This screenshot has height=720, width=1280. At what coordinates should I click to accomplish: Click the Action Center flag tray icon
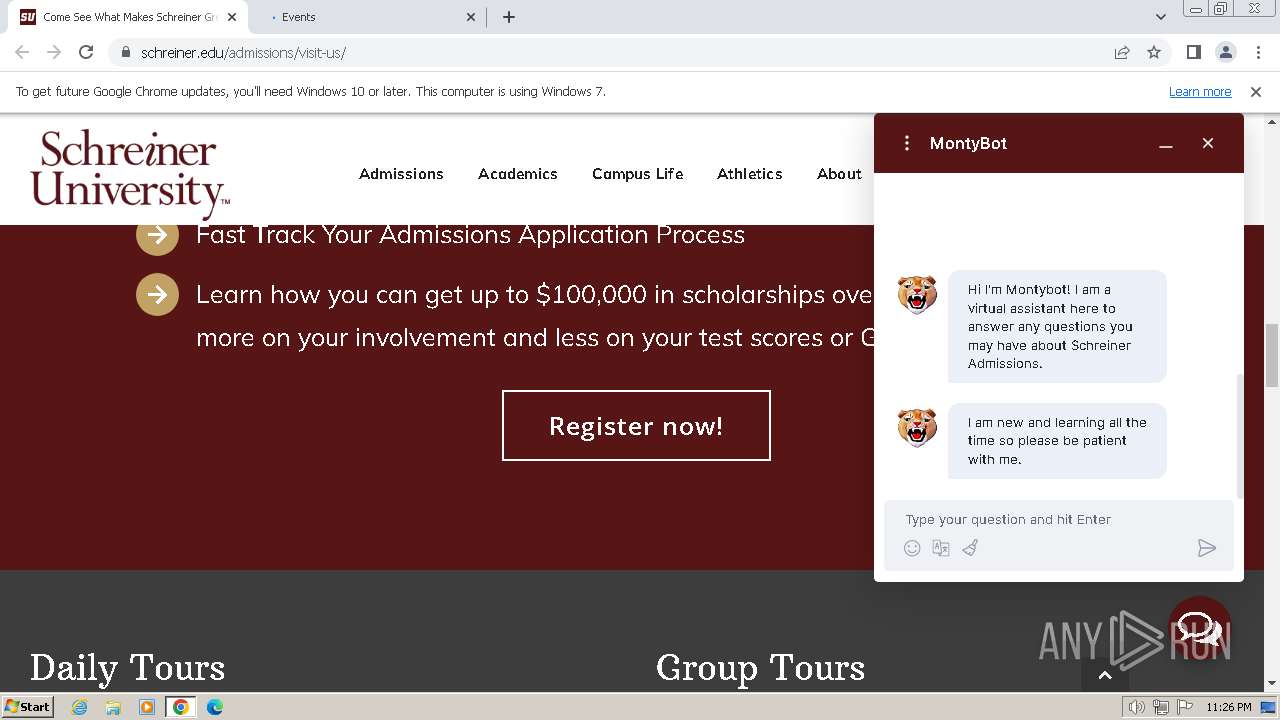(x=1183, y=707)
